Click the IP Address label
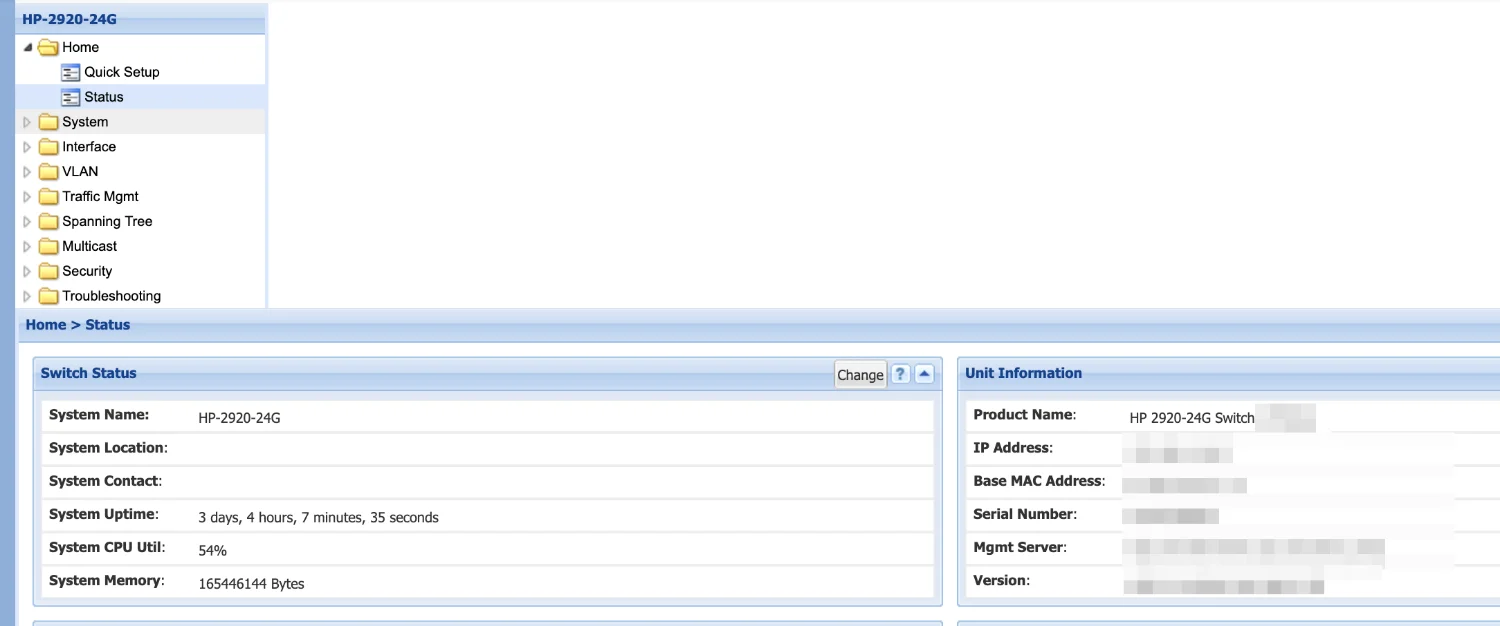The image size is (1500, 626). click(x=1013, y=448)
